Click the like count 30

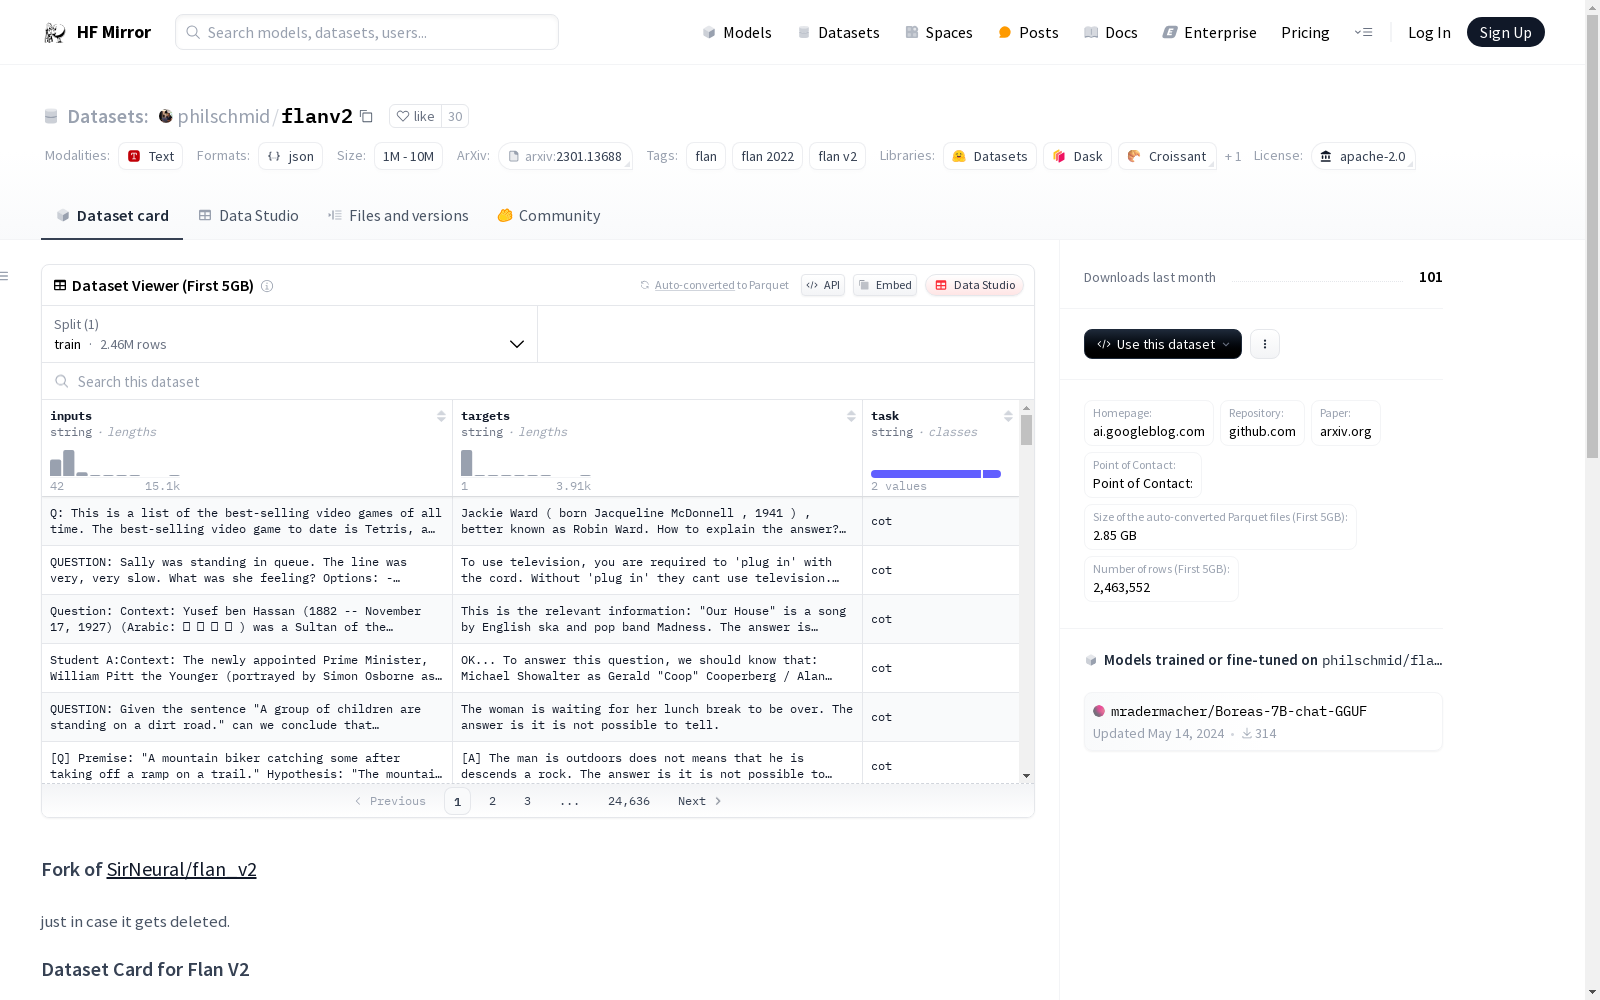coord(455,116)
